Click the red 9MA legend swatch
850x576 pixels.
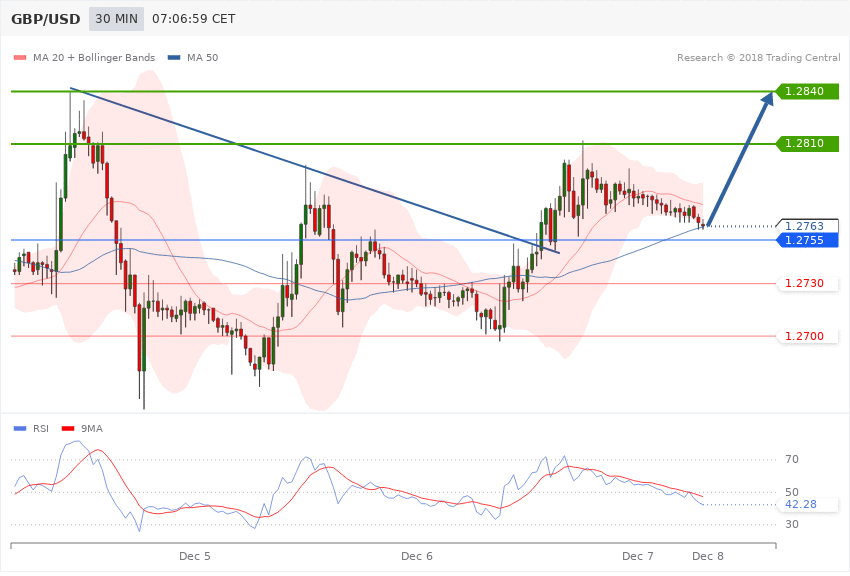[68, 429]
